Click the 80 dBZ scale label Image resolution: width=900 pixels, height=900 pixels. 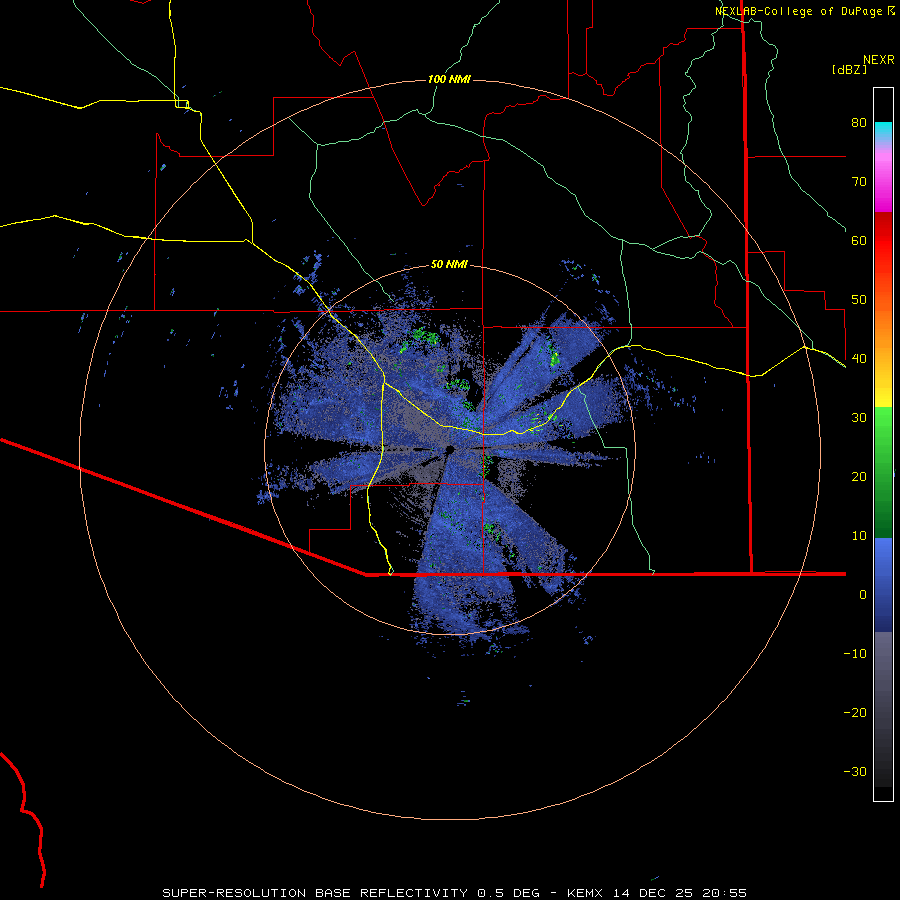coord(859,122)
